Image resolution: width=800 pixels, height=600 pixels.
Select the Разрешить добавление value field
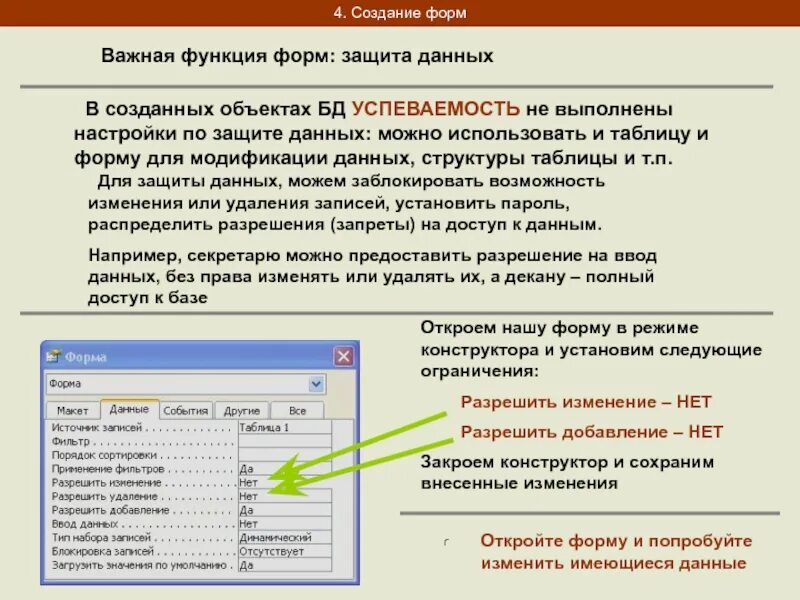pyautogui.click(x=285, y=510)
